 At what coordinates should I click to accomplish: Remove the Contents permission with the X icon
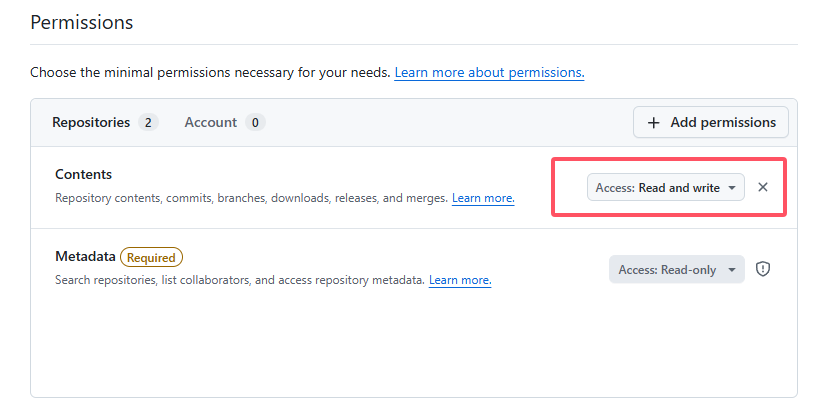pos(763,188)
